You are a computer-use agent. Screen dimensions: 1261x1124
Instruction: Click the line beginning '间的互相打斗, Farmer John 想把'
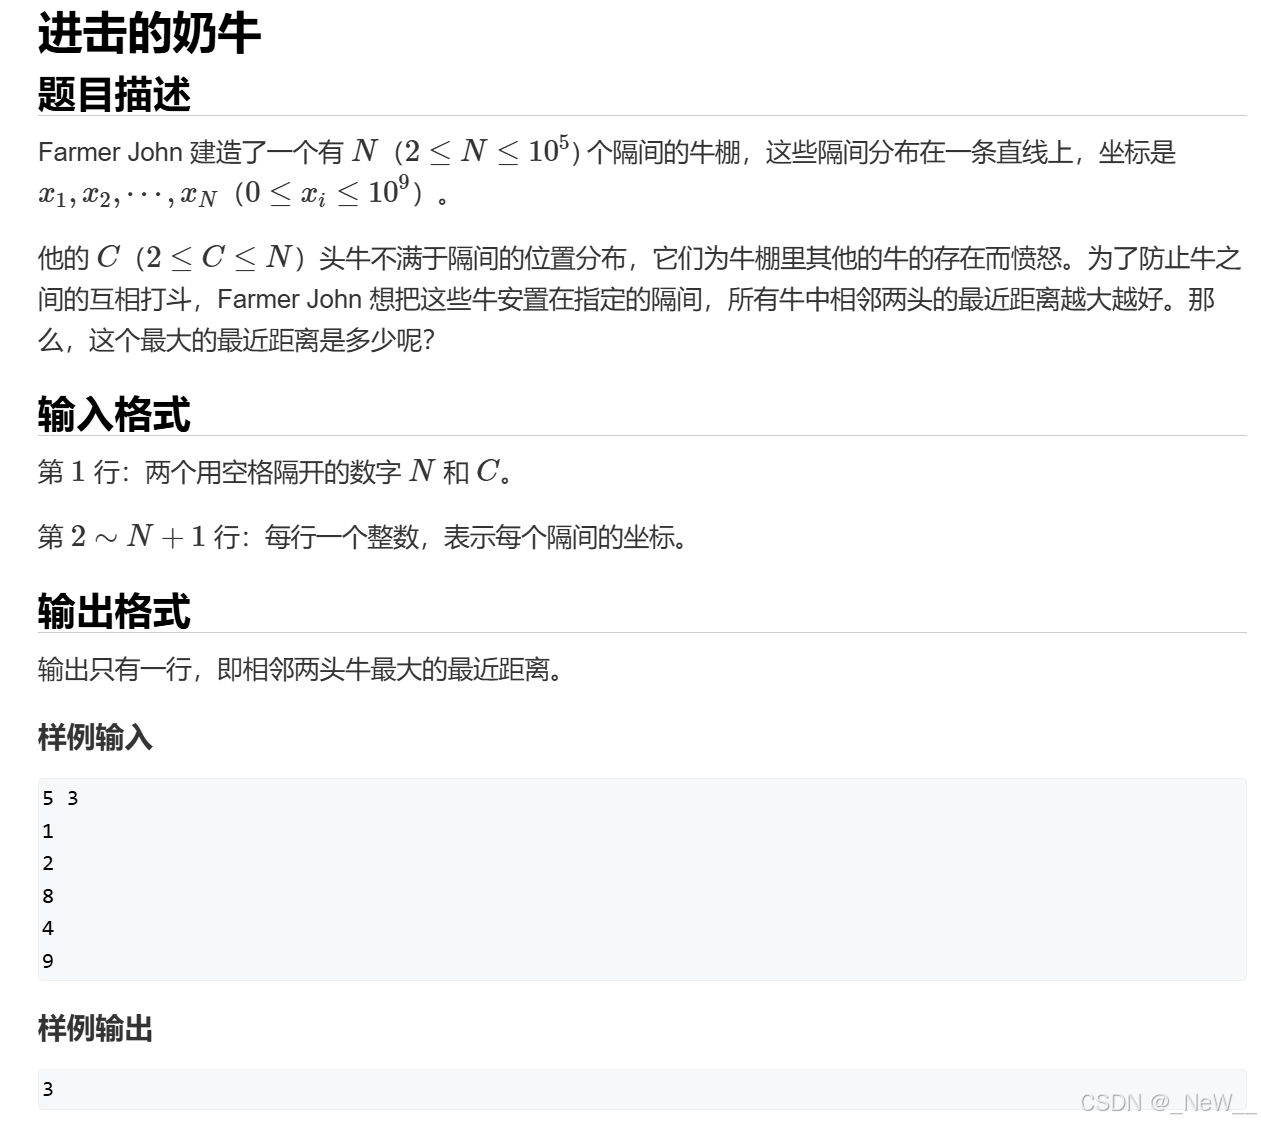click(626, 299)
